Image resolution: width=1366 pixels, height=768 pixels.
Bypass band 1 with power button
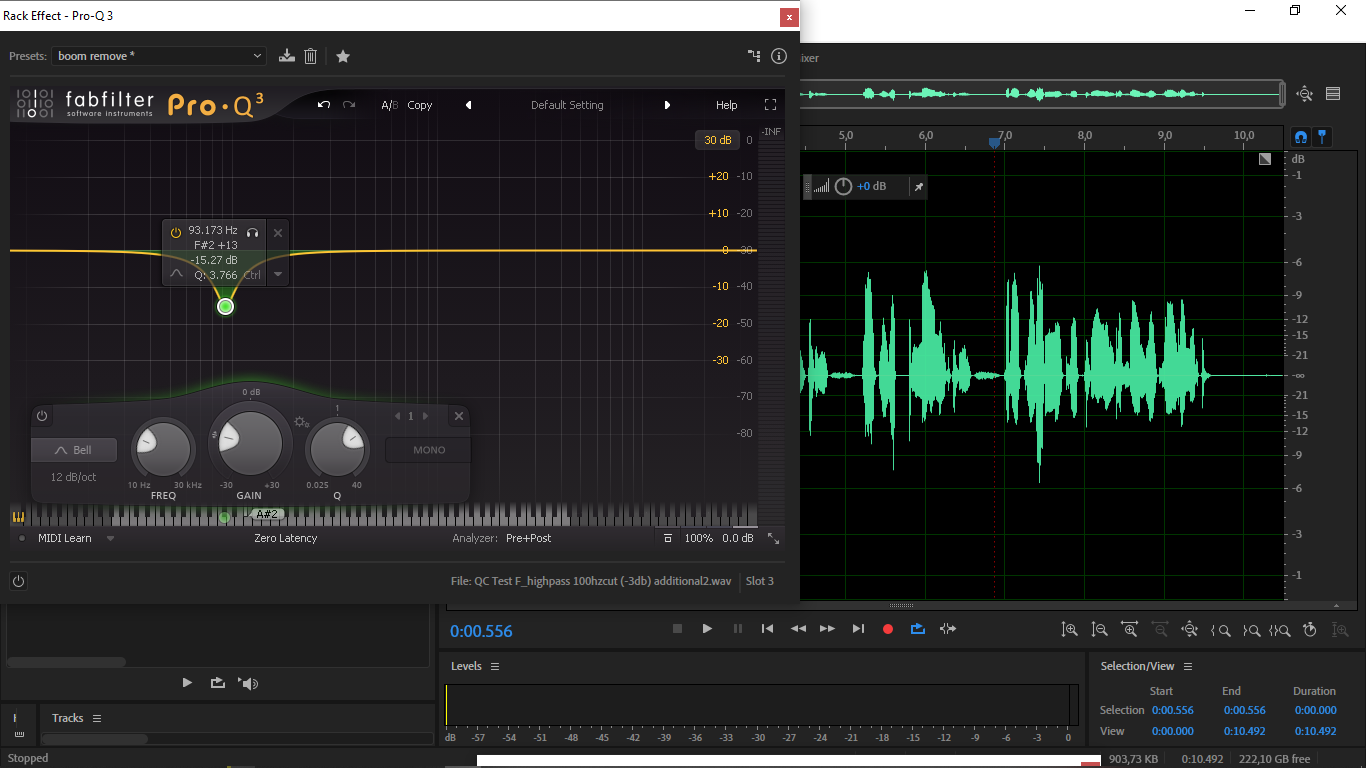(42, 416)
